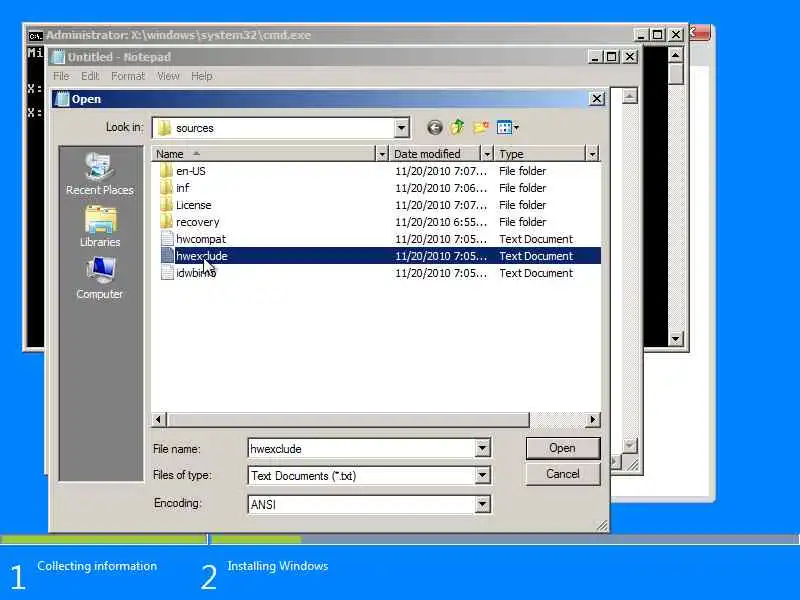Select the License folder name
800x600 pixels.
pos(193,205)
